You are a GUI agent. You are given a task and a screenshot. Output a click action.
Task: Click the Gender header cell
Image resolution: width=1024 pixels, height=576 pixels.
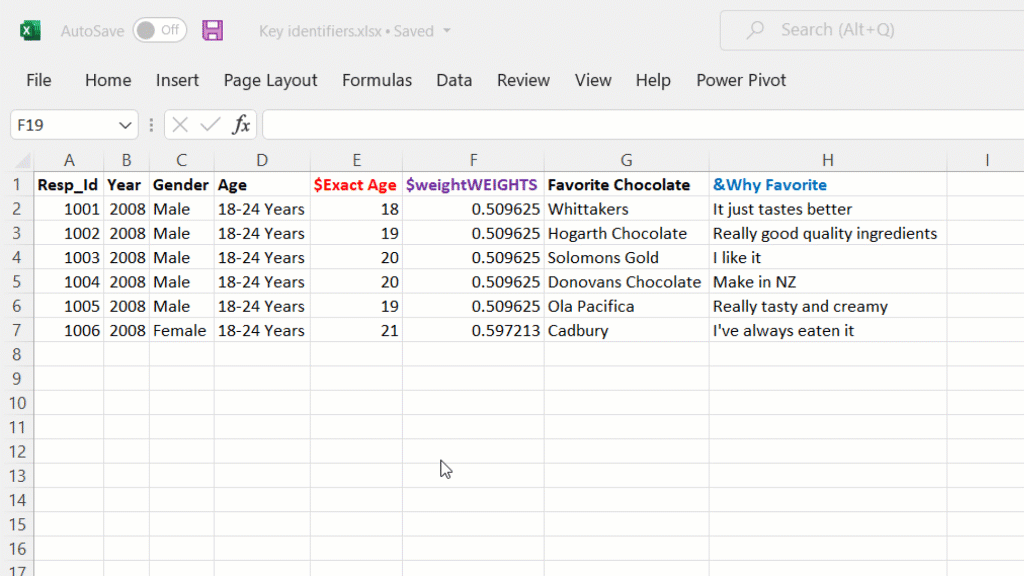point(182,185)
